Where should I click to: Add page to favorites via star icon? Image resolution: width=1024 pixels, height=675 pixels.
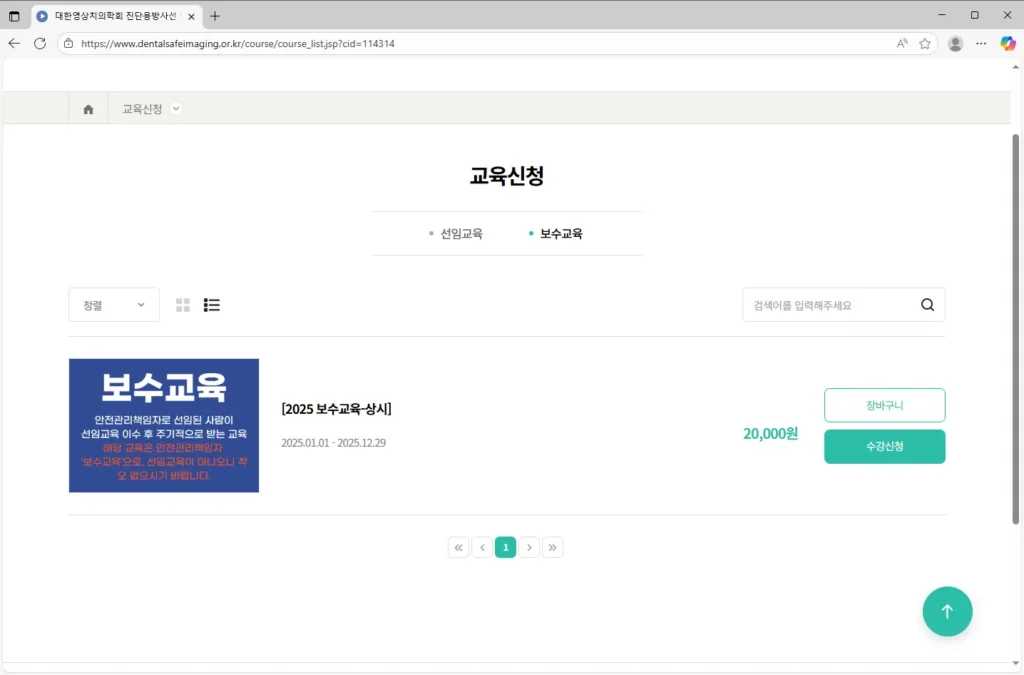(x=922, y=43)
